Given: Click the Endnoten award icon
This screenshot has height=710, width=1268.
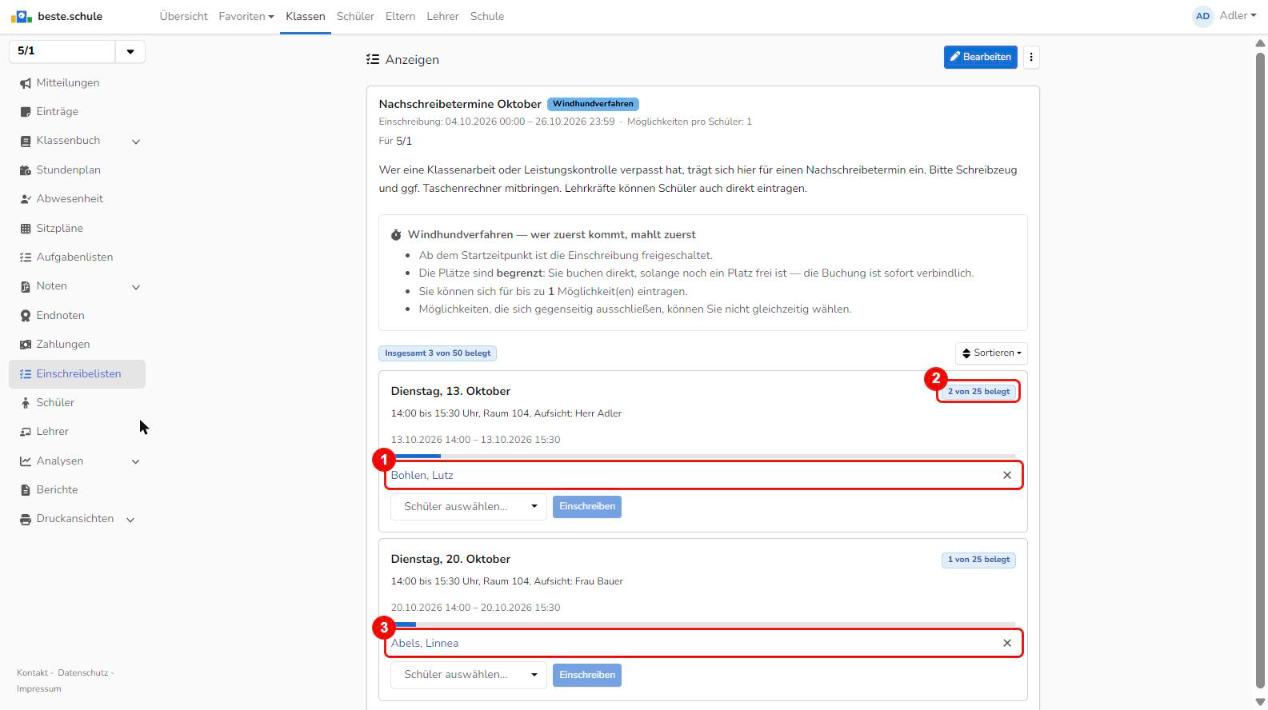Looking at the screenshot, I should click(24, 316).
